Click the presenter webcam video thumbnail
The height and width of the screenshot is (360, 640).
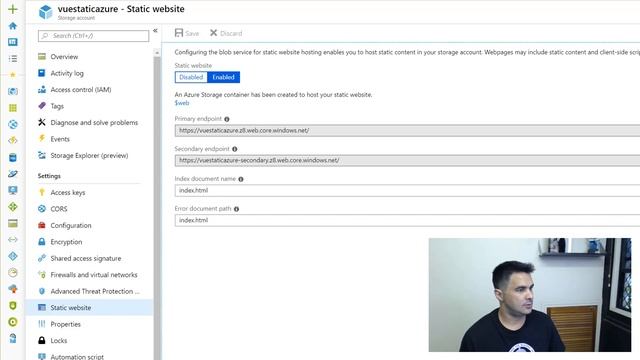[530, 295]
